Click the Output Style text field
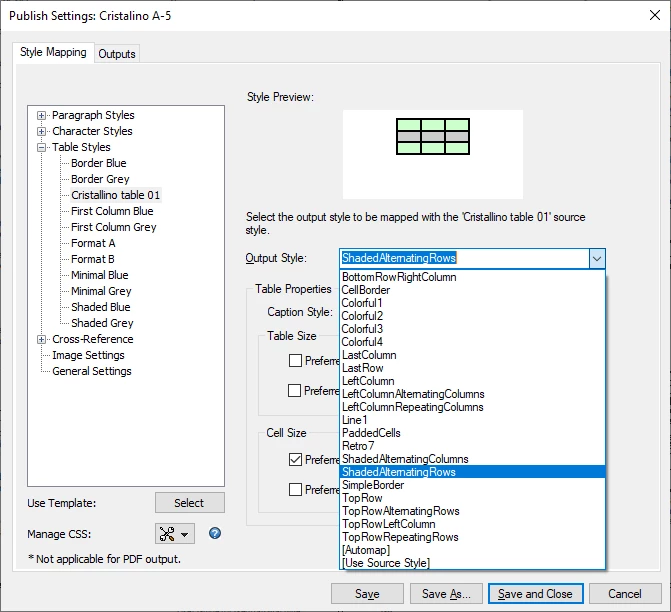Screen dimensions: 671x612 click(x=464, y=258)
